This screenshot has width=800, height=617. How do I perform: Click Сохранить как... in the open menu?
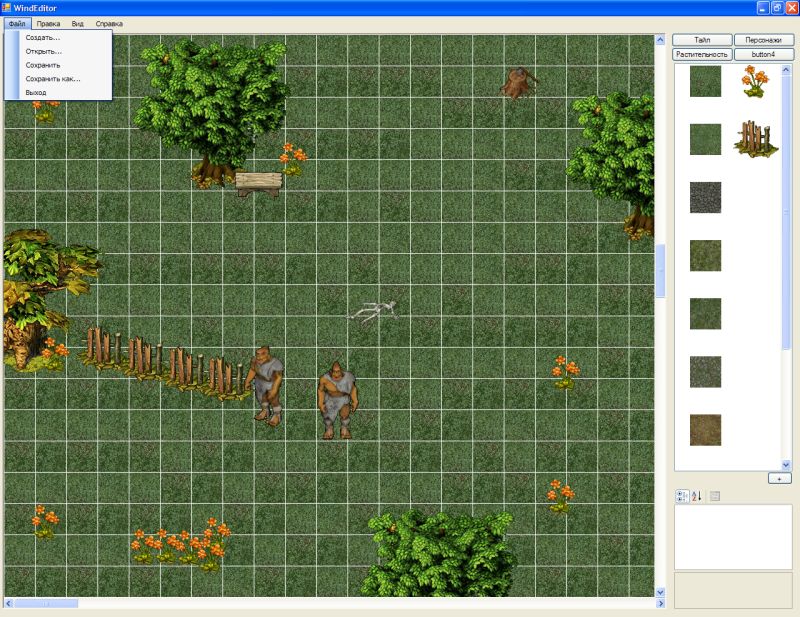(53, 78)
